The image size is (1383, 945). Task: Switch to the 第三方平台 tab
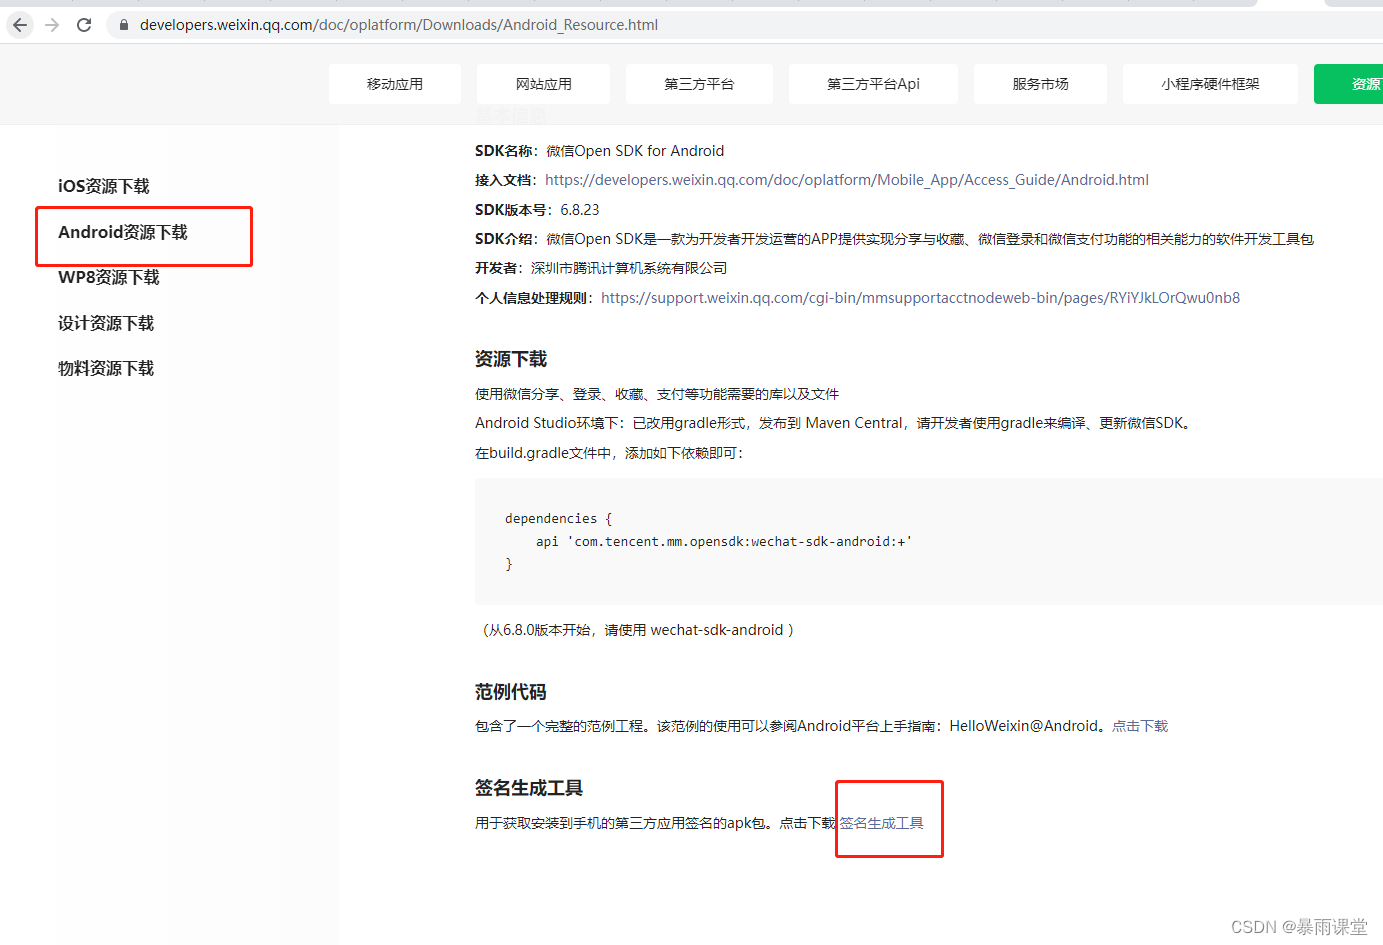pyautogui.click(x=699, y=84)
